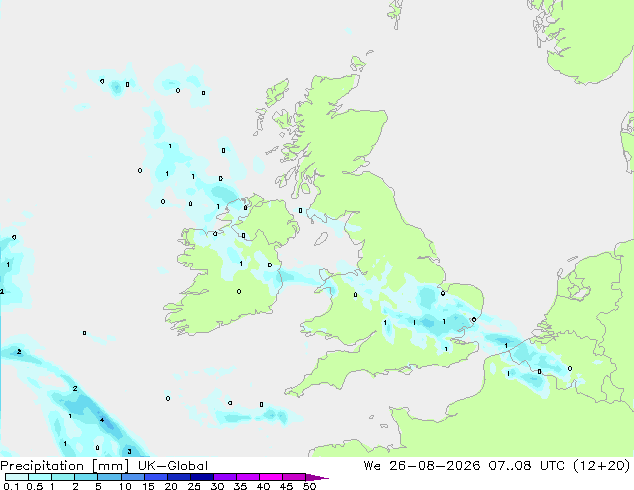Select the above-50 arrow tip of the legend
634x490 pixels.
[317, 477]
